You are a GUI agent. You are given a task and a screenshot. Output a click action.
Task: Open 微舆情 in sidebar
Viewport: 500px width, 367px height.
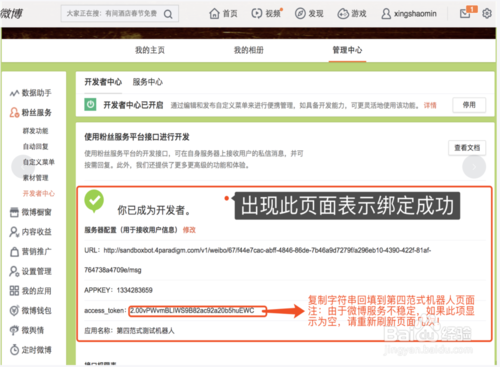[x=33, y=330]
